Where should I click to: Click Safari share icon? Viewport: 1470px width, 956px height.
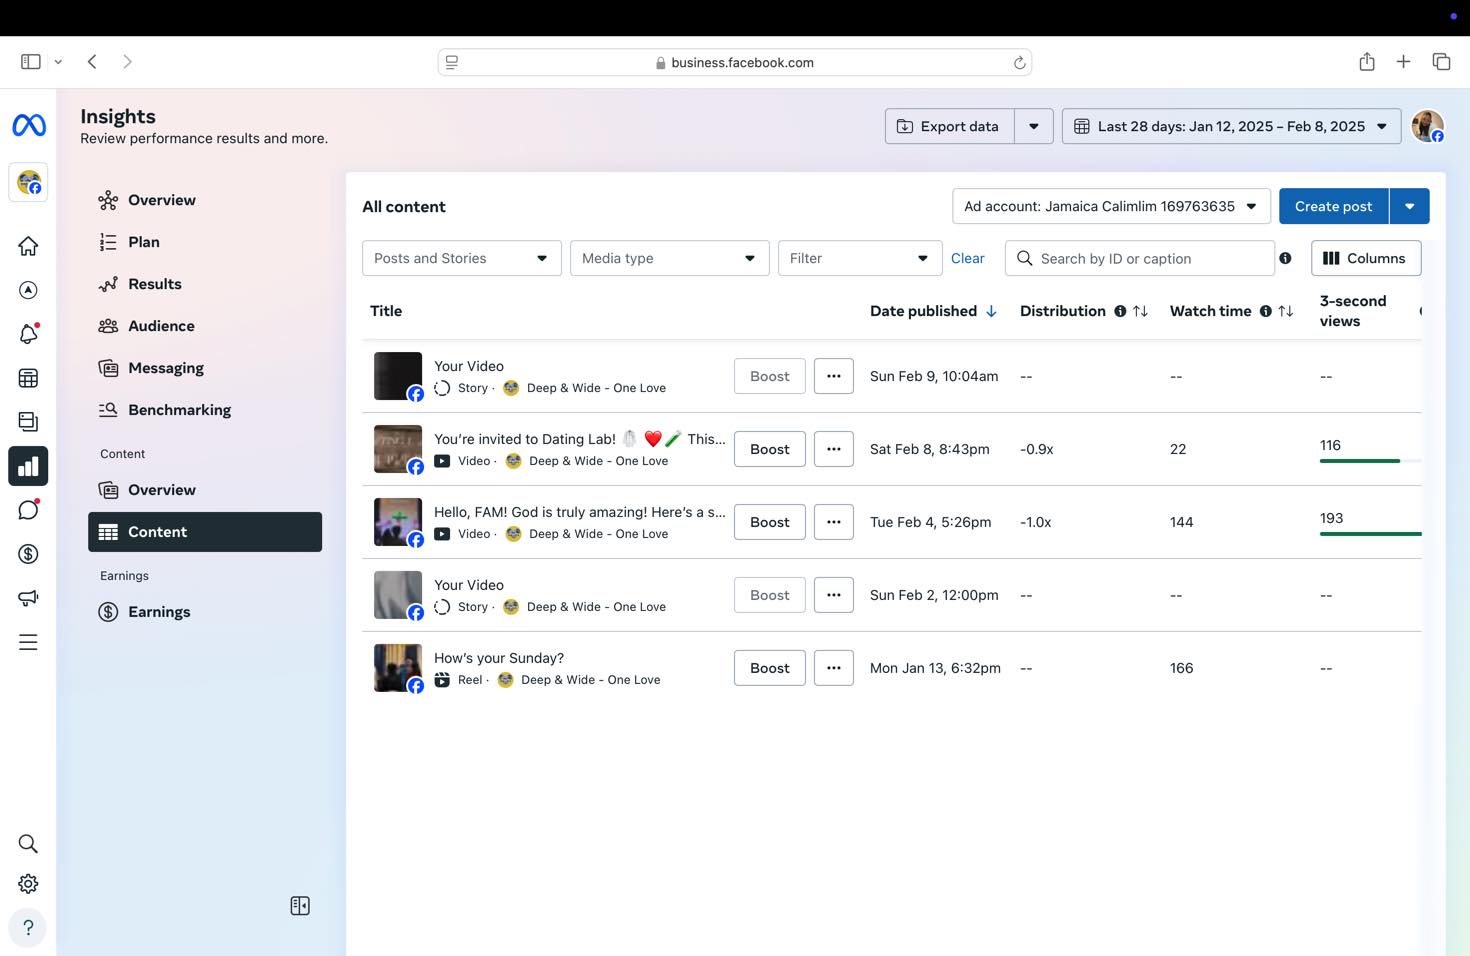click(x=1367, y=61)
